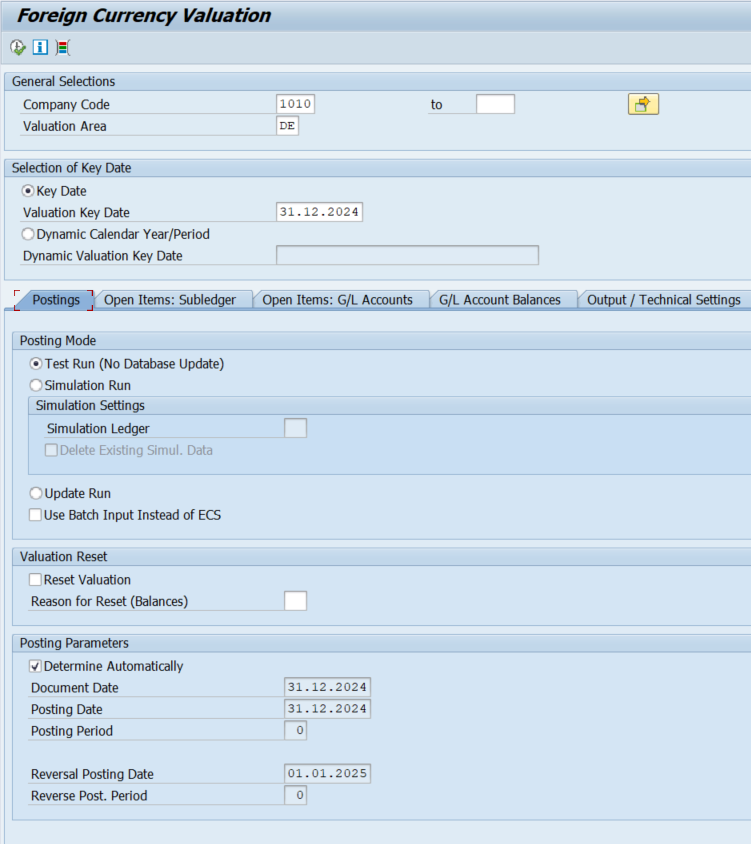The width and height of the screenshot is (751, 844).
Task: Click the Document Date field
Action: tap(327, 687)
